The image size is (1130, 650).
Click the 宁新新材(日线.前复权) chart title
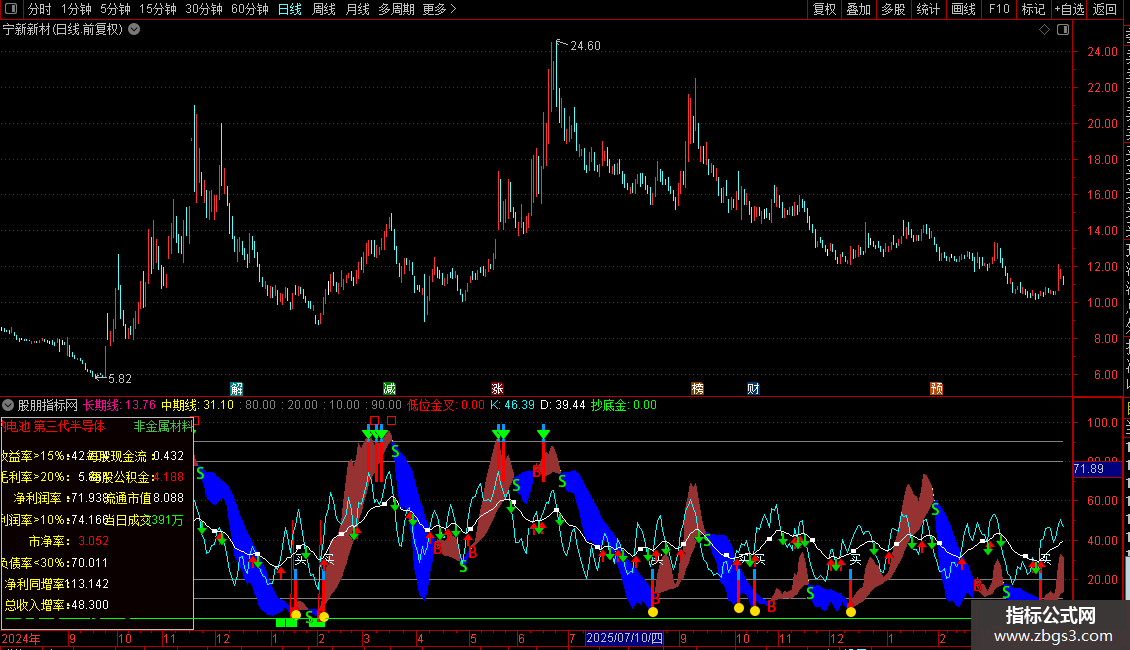[63, 30]
